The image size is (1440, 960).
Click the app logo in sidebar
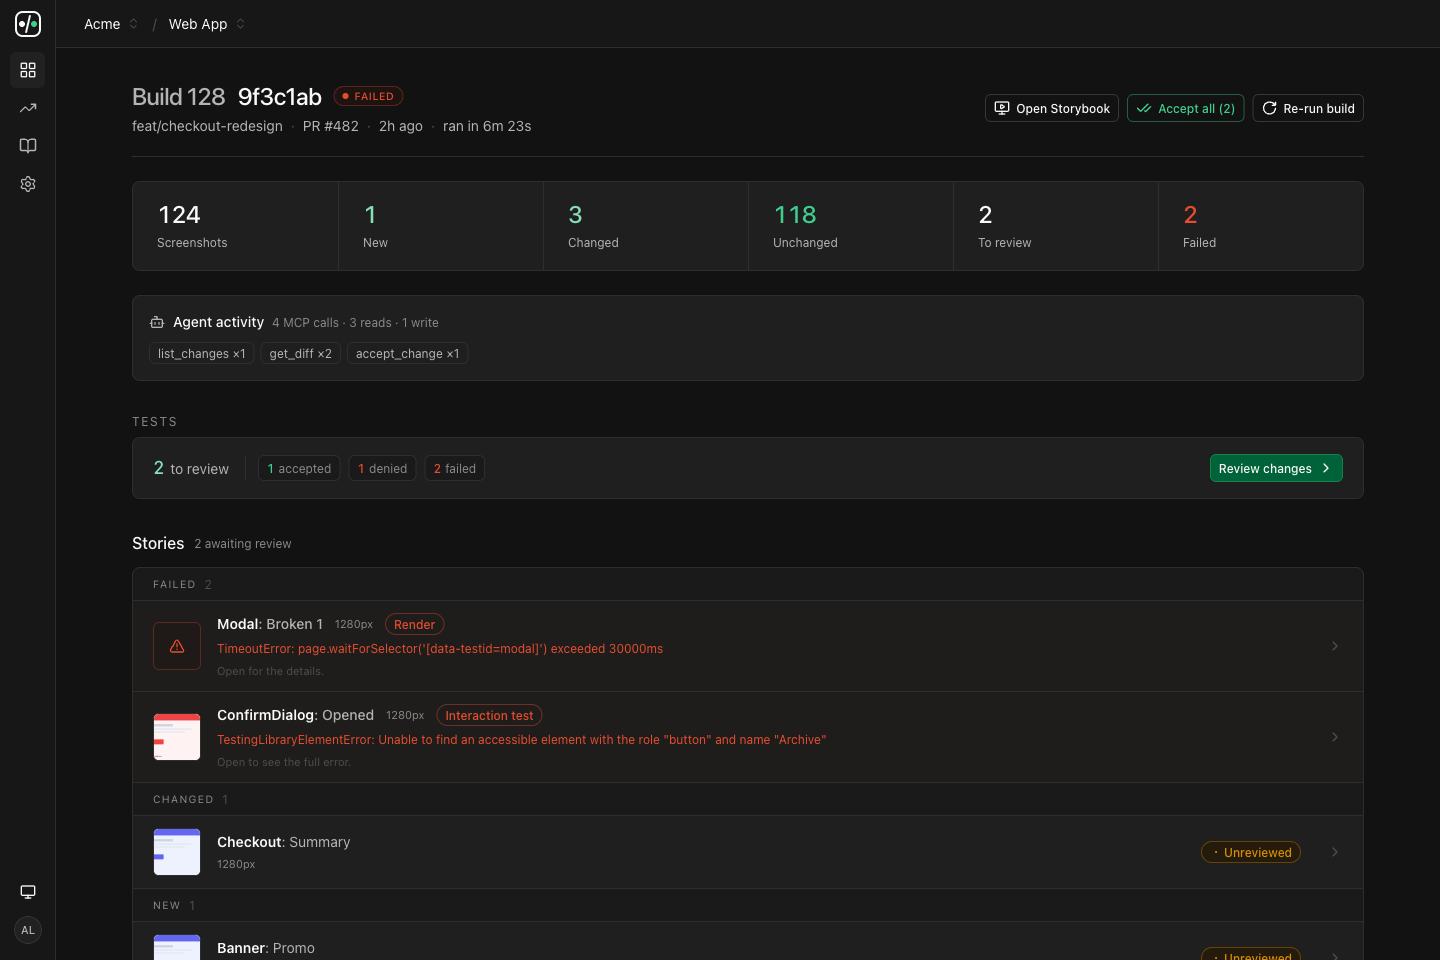(28, 24)
